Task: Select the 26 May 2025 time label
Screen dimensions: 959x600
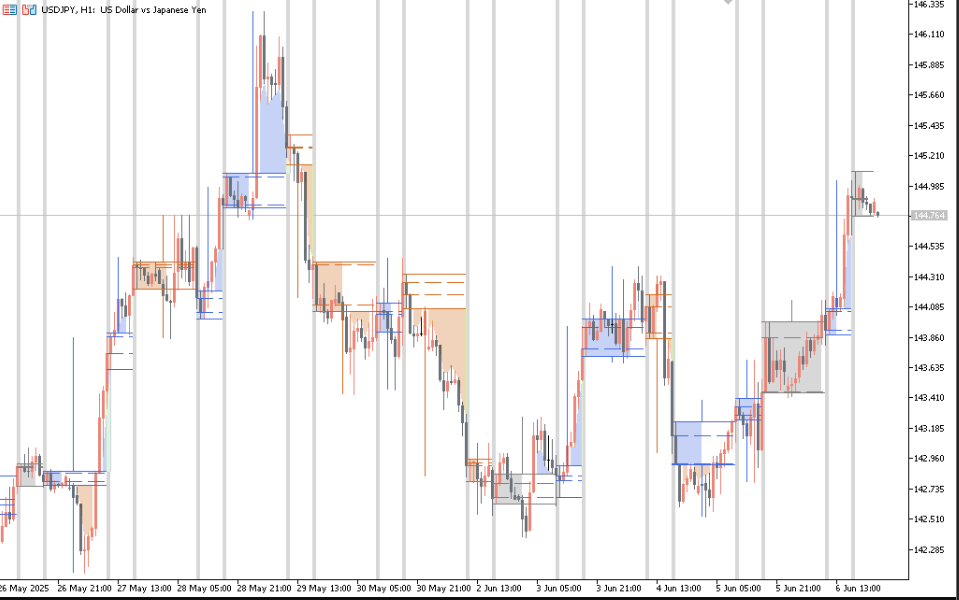Action: tap(24, 588)
